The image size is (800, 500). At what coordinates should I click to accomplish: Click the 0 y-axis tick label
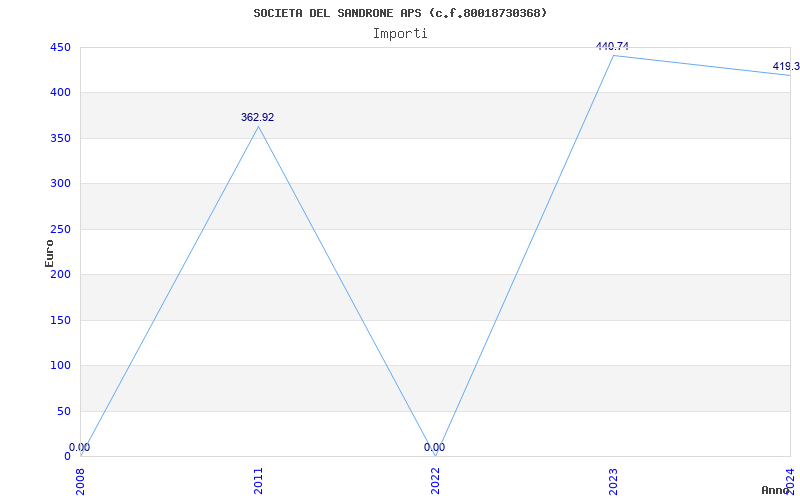(67, 457)
